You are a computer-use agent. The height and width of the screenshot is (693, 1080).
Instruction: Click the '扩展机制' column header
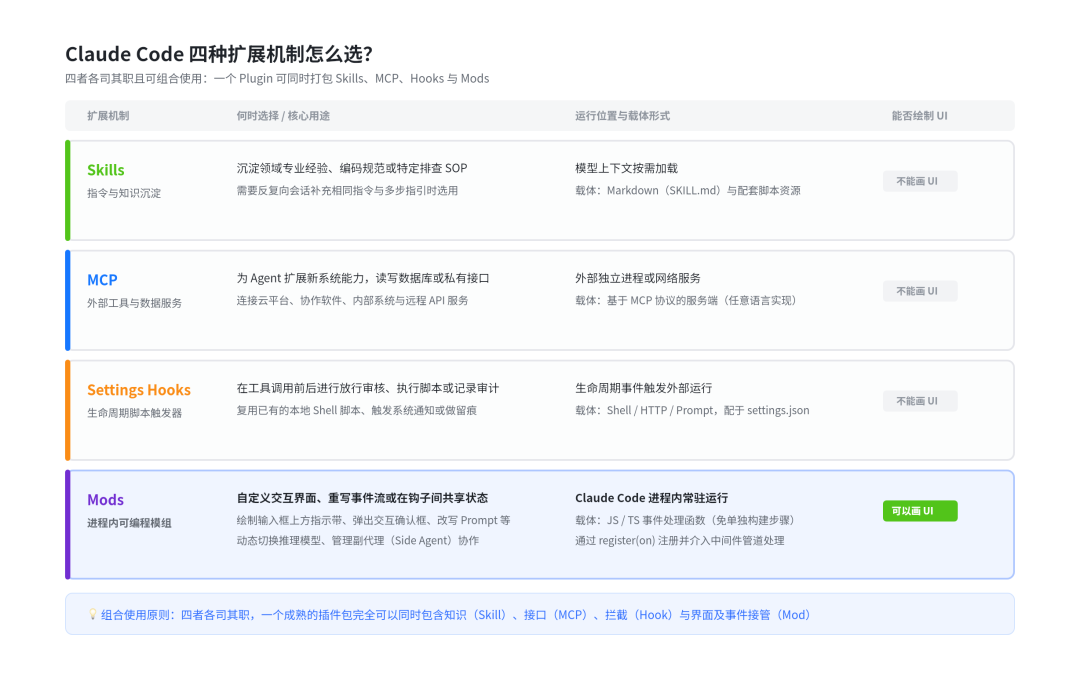[x=108, y=116]
